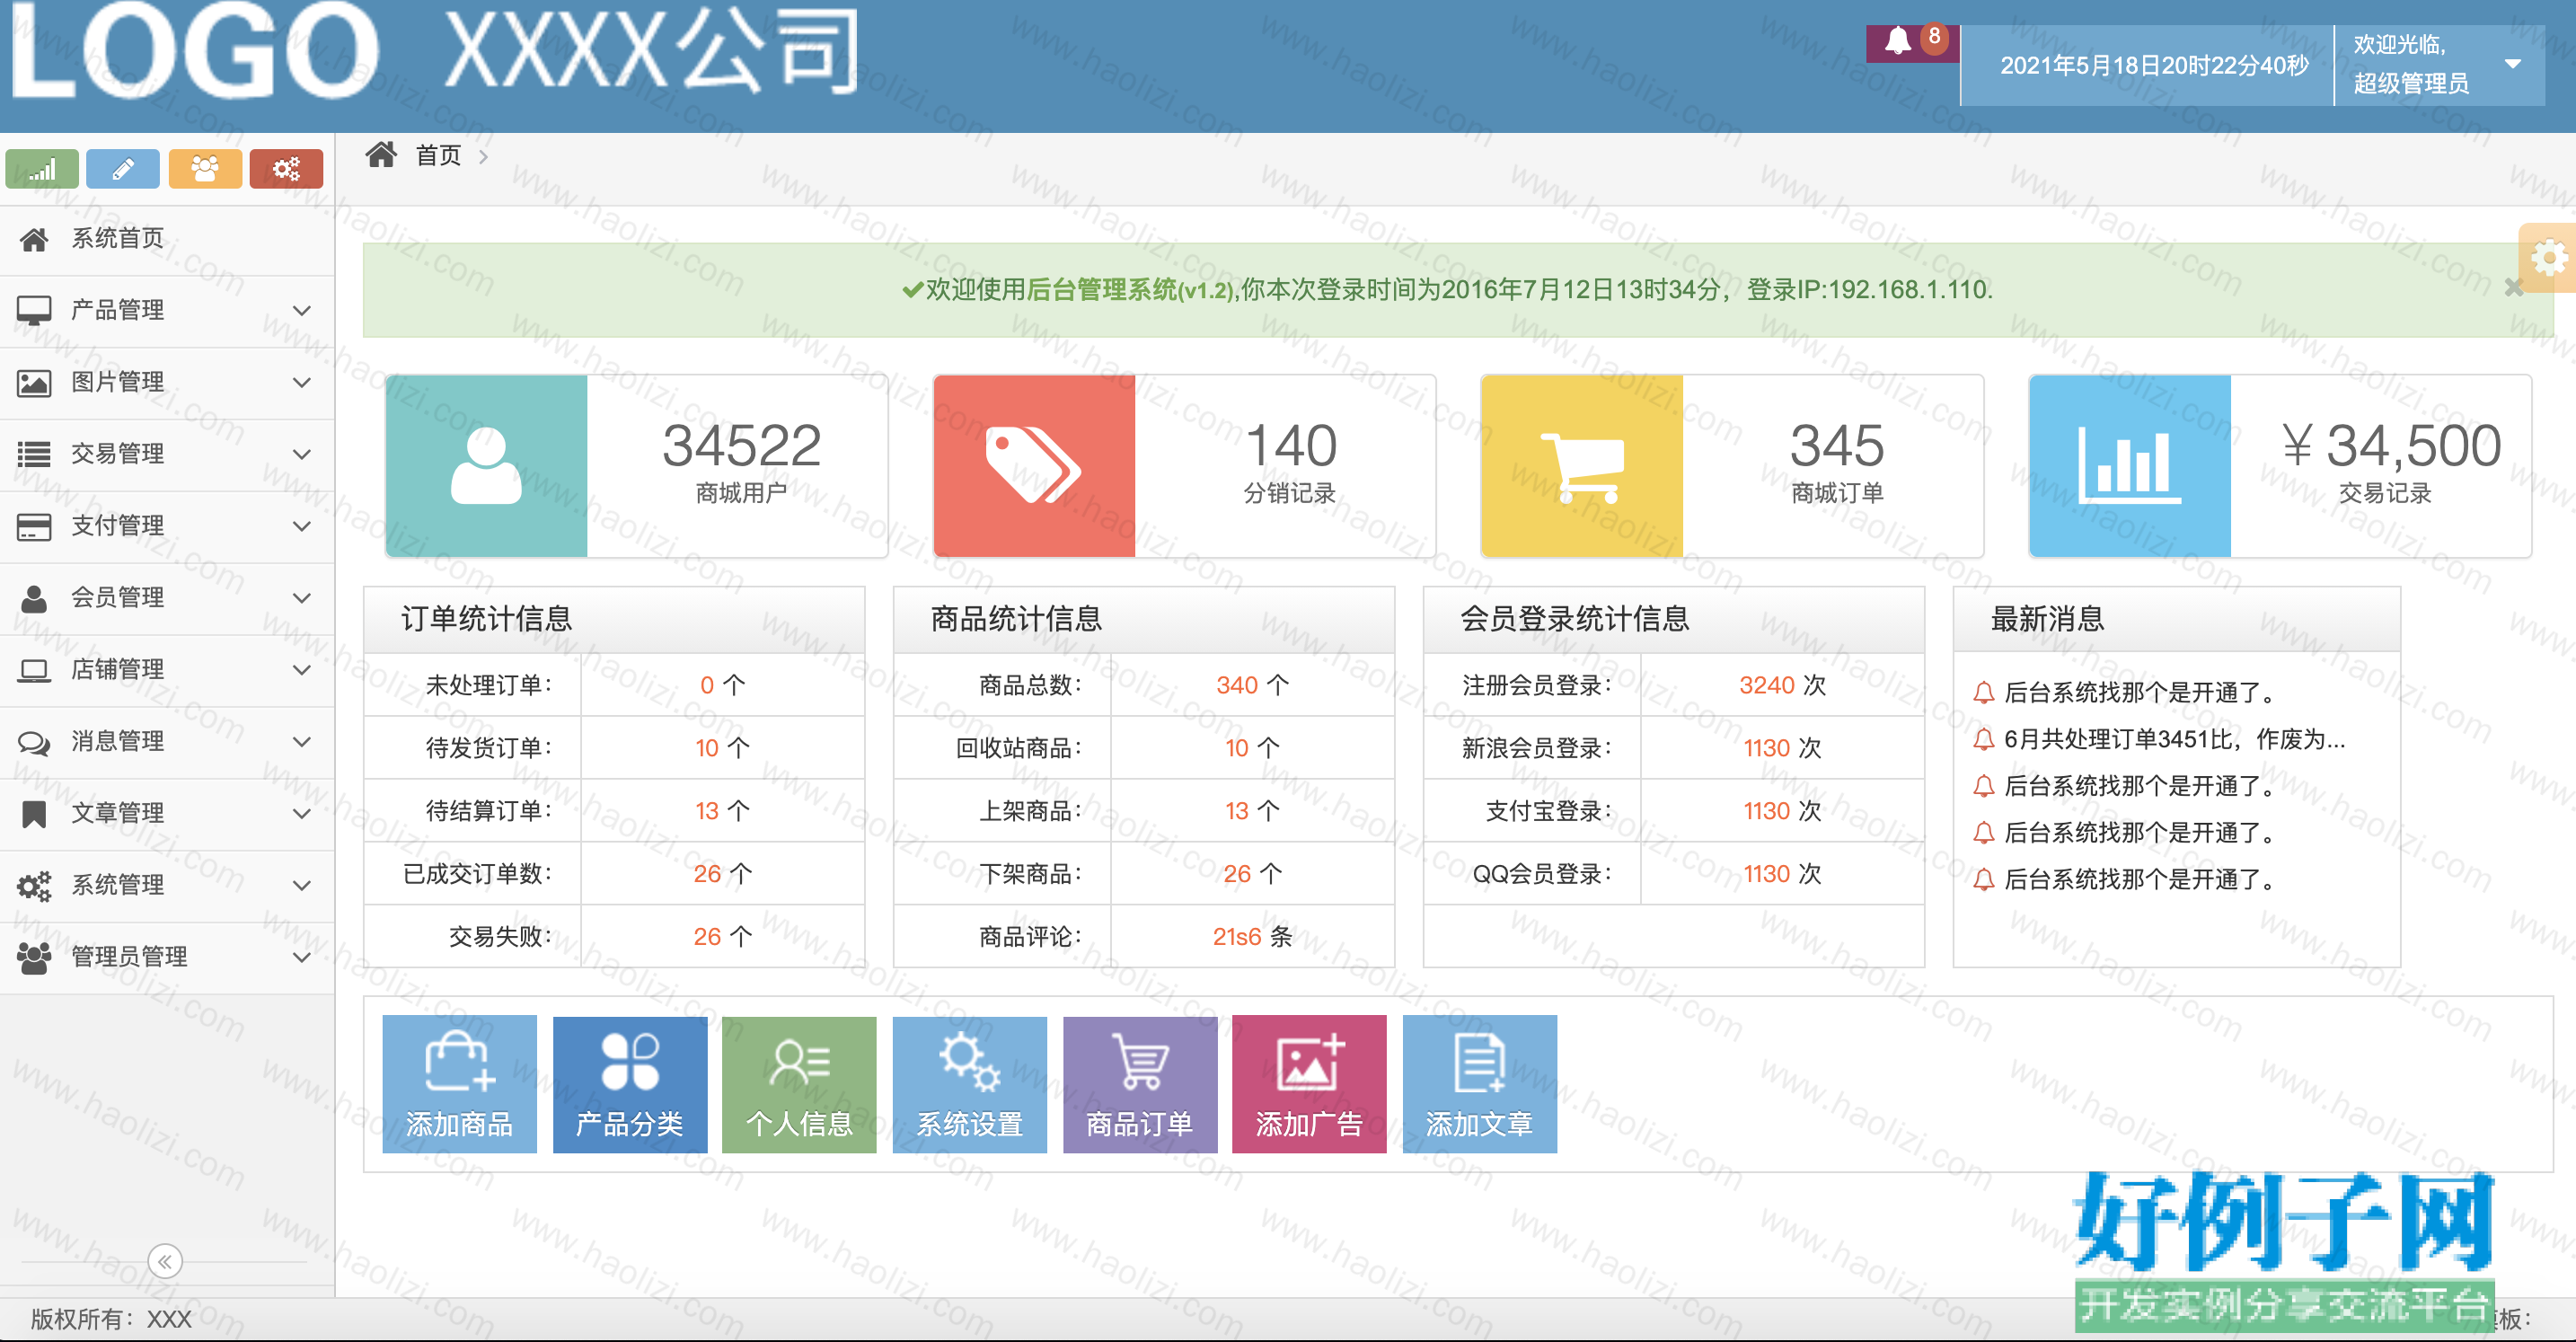Screen dimensions: 2576x1342
Task: Open the notification bell with badge 8
Action: (x=1911, y=43)
